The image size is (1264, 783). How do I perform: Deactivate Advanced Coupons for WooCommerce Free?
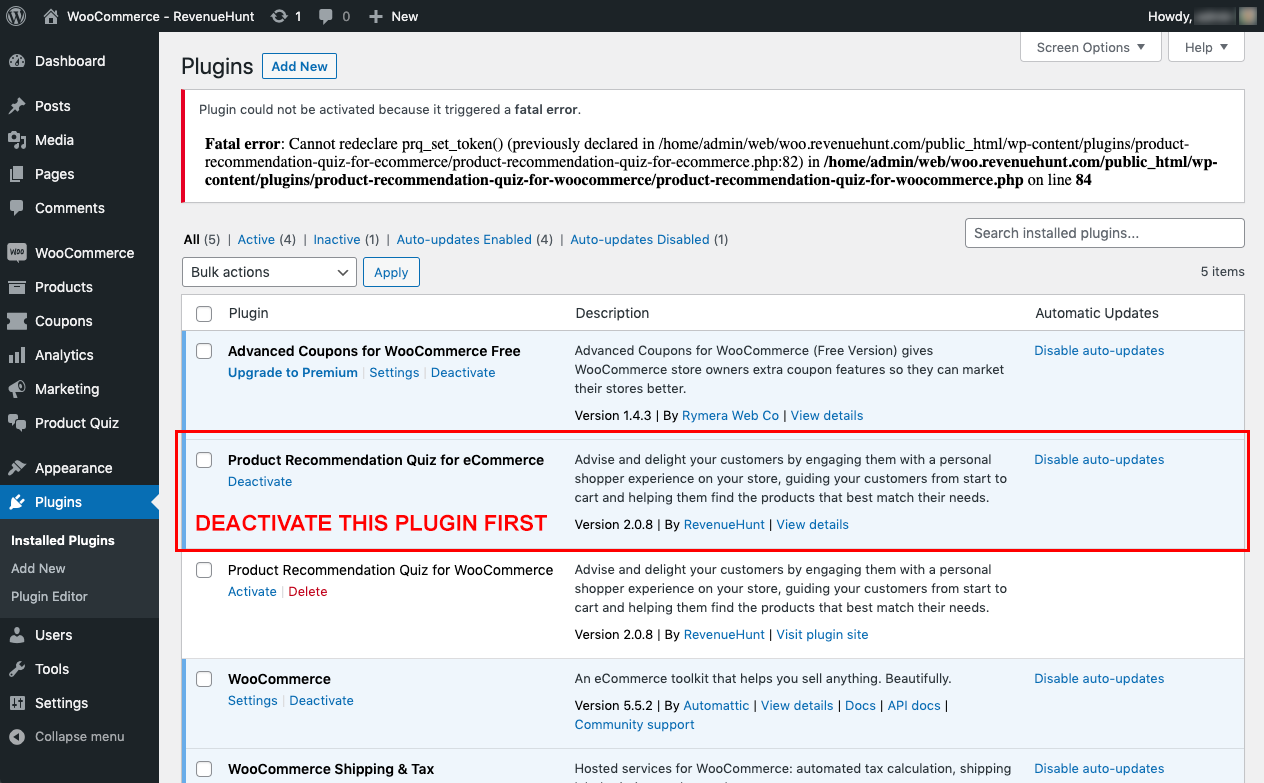[463, 373]
